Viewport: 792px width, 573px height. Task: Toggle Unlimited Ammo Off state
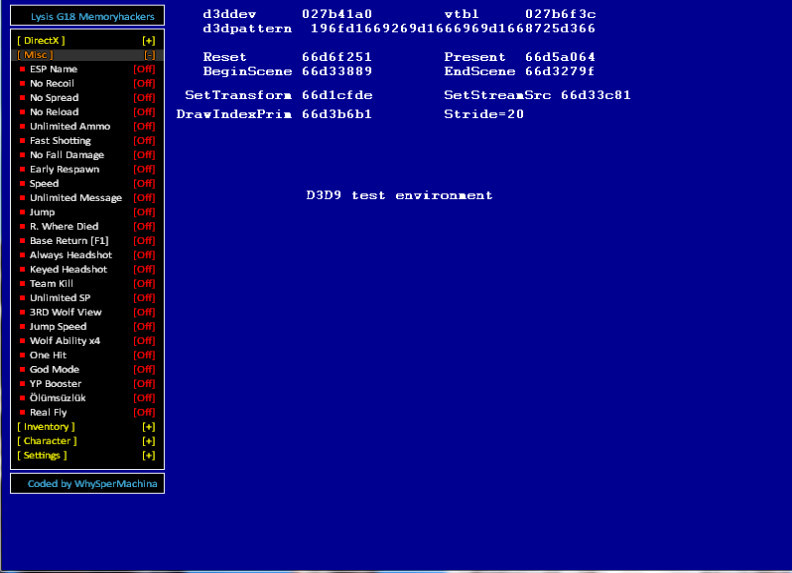click(144, 126)
